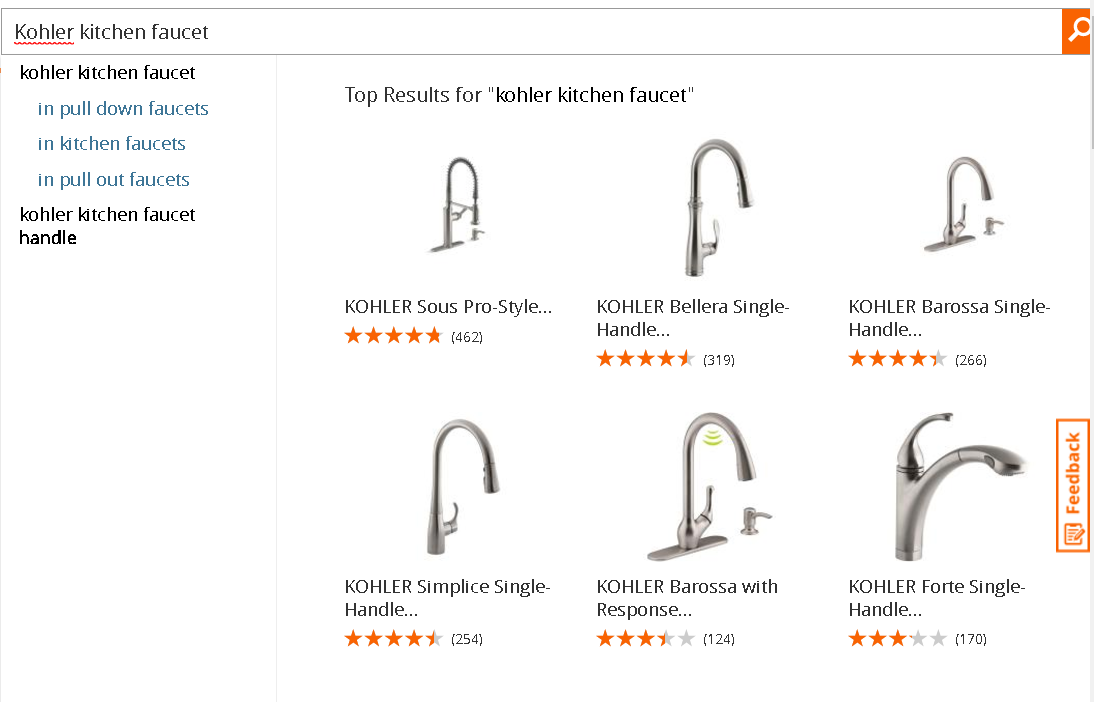Click the Kohler kitchen faucet search field

click(x=531, y=31)
